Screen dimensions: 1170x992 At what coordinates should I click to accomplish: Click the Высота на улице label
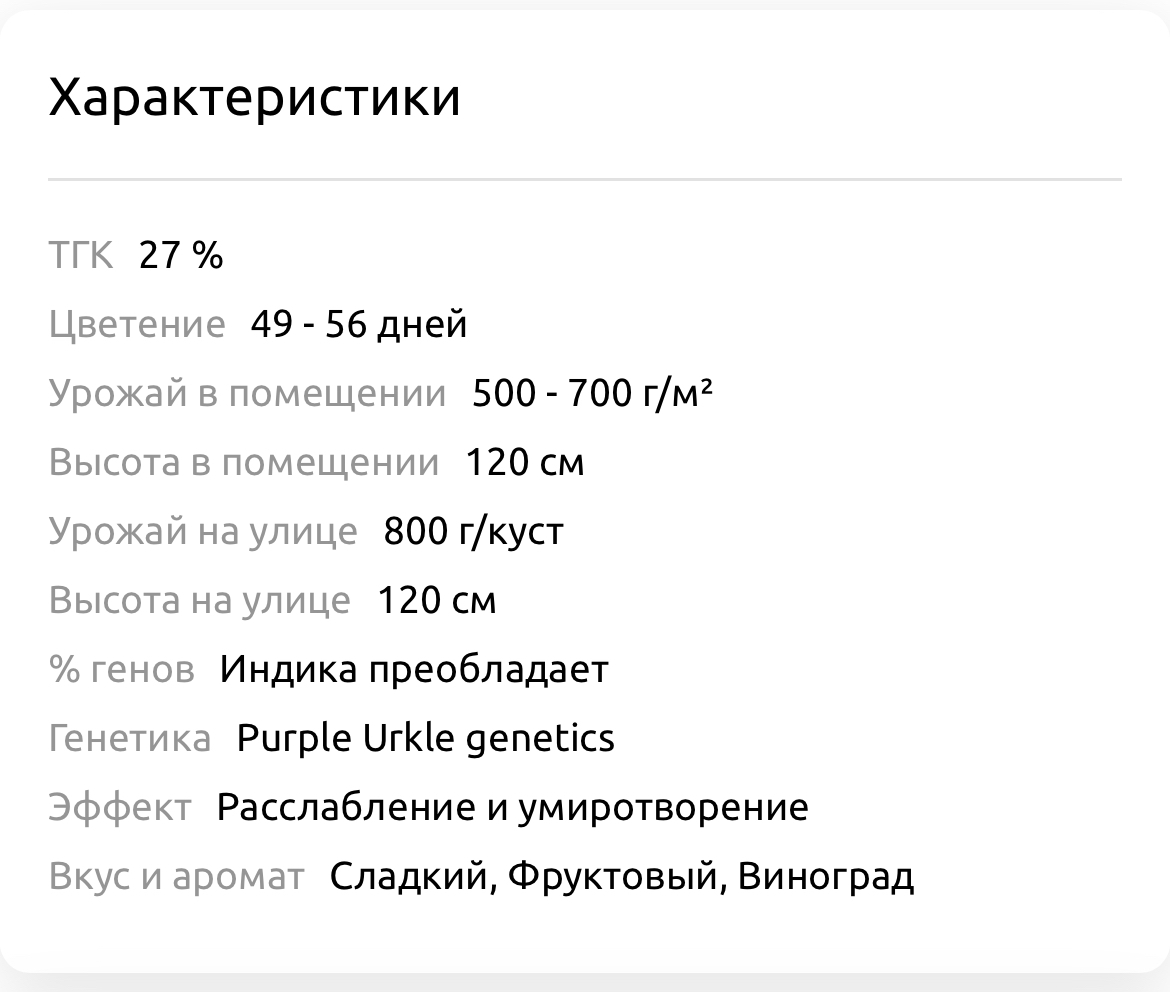tap(200, 601)
